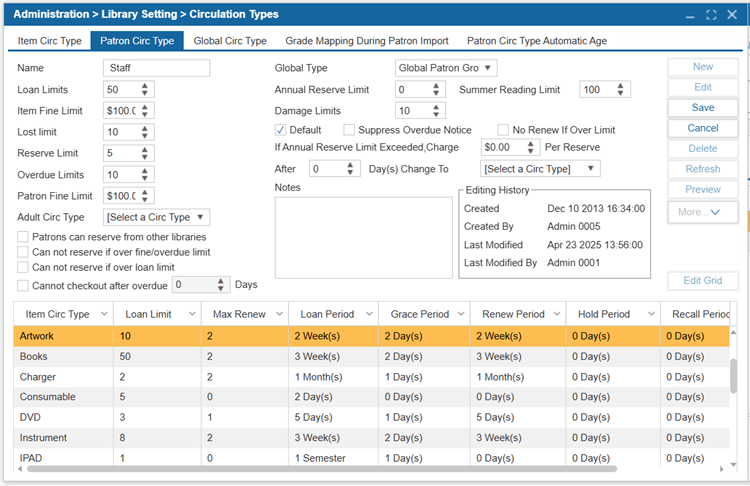Maximize the Circulation Types window

pos(711,14)
